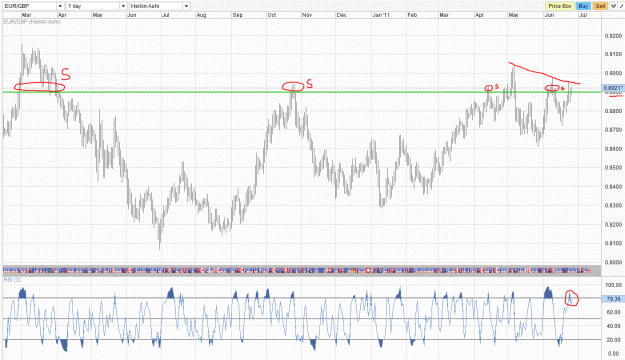Click the 0.8700 price axis label

click(613, 130)
